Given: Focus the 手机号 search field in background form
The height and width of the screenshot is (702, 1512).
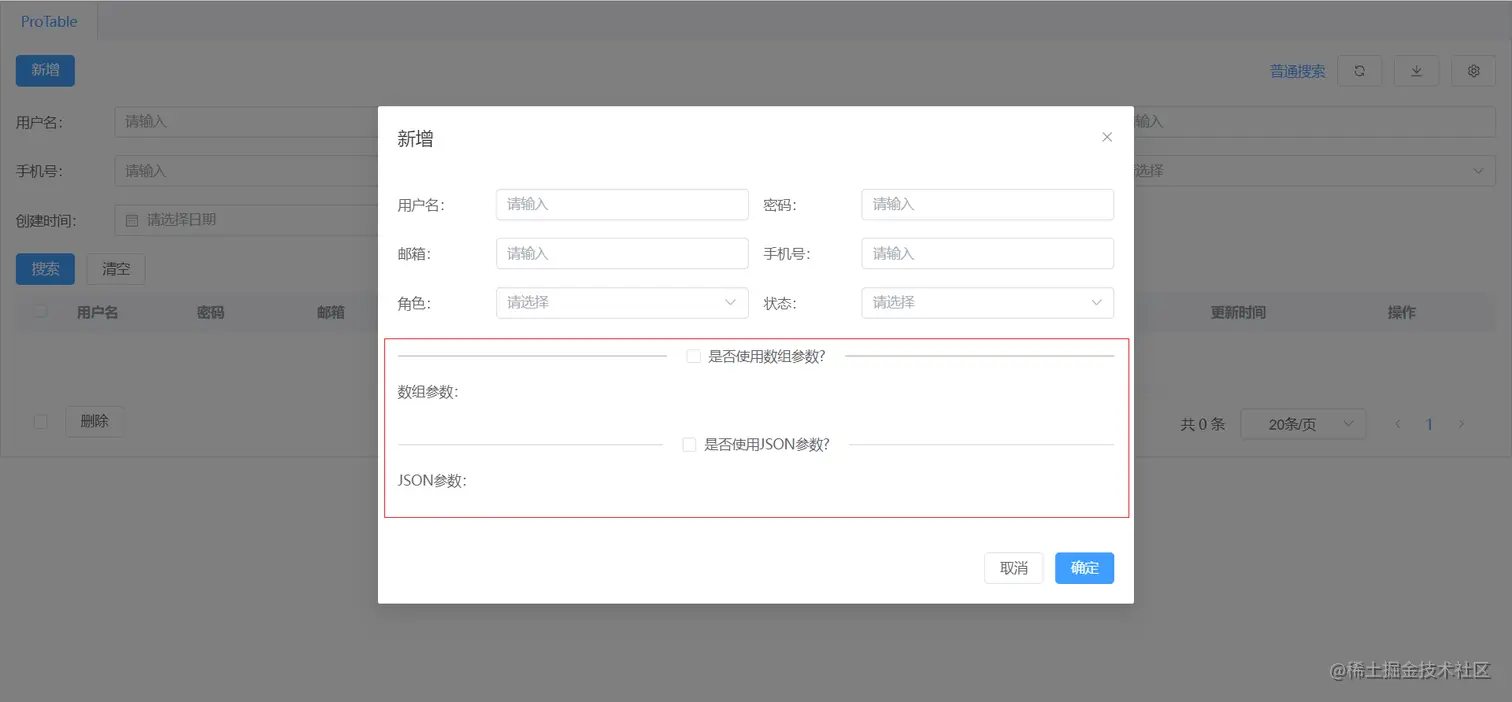Looking at the screenshot, I should 247,170.
